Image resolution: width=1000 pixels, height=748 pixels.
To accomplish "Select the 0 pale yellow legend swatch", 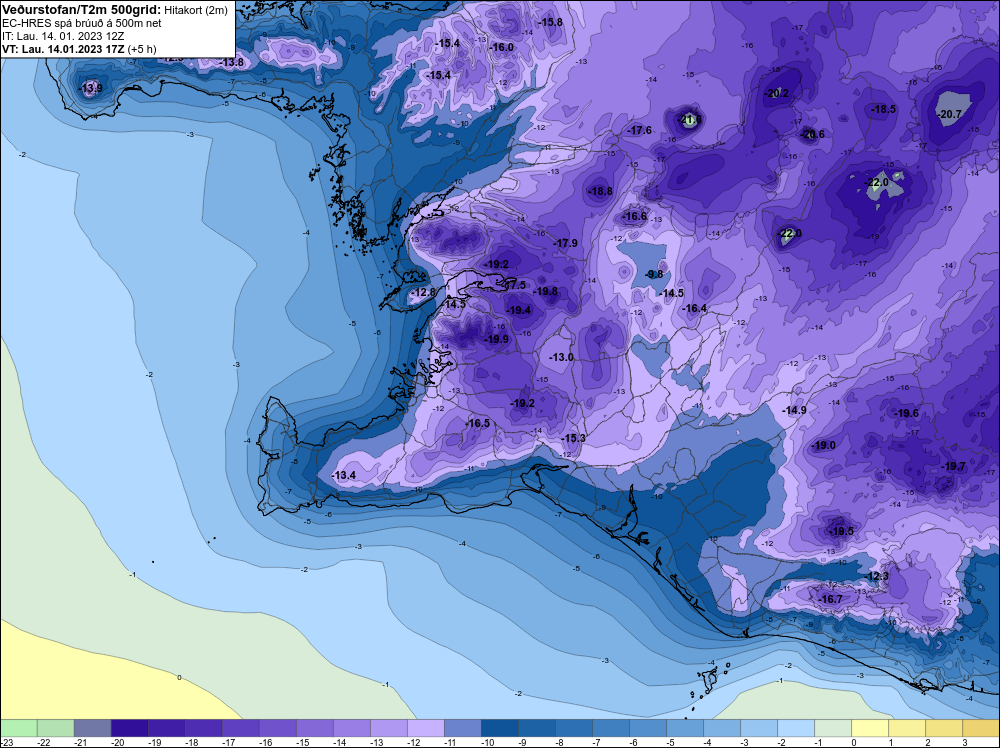I will click(869, 728).
